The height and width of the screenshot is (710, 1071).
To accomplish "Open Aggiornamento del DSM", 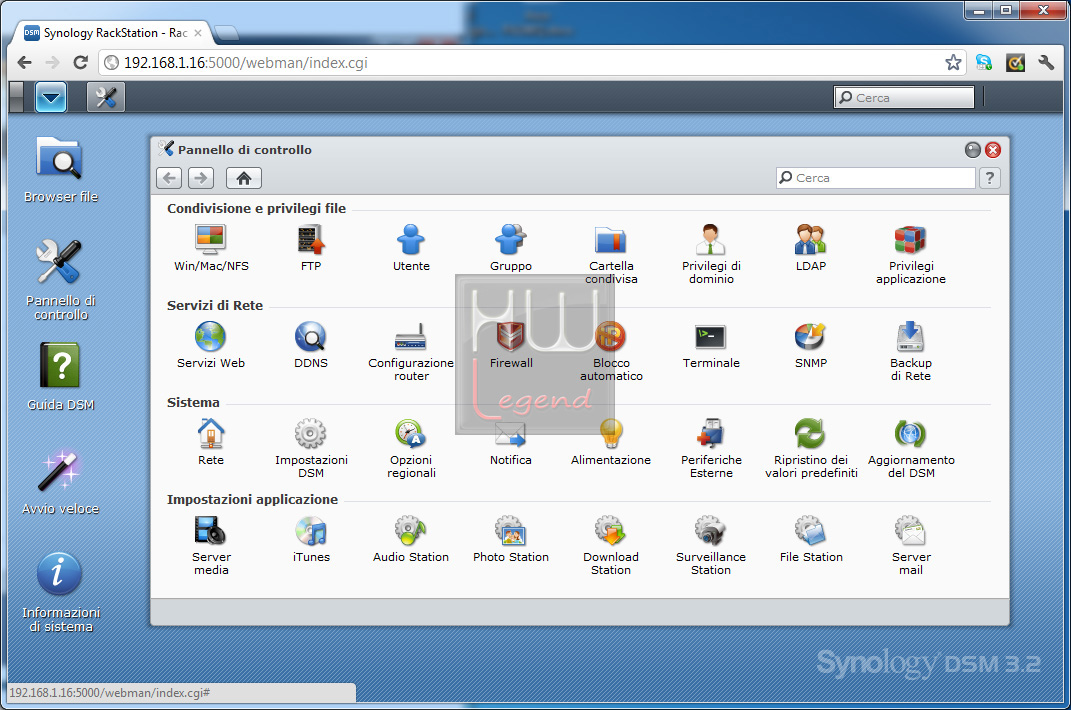I will [x=910, y=448].
